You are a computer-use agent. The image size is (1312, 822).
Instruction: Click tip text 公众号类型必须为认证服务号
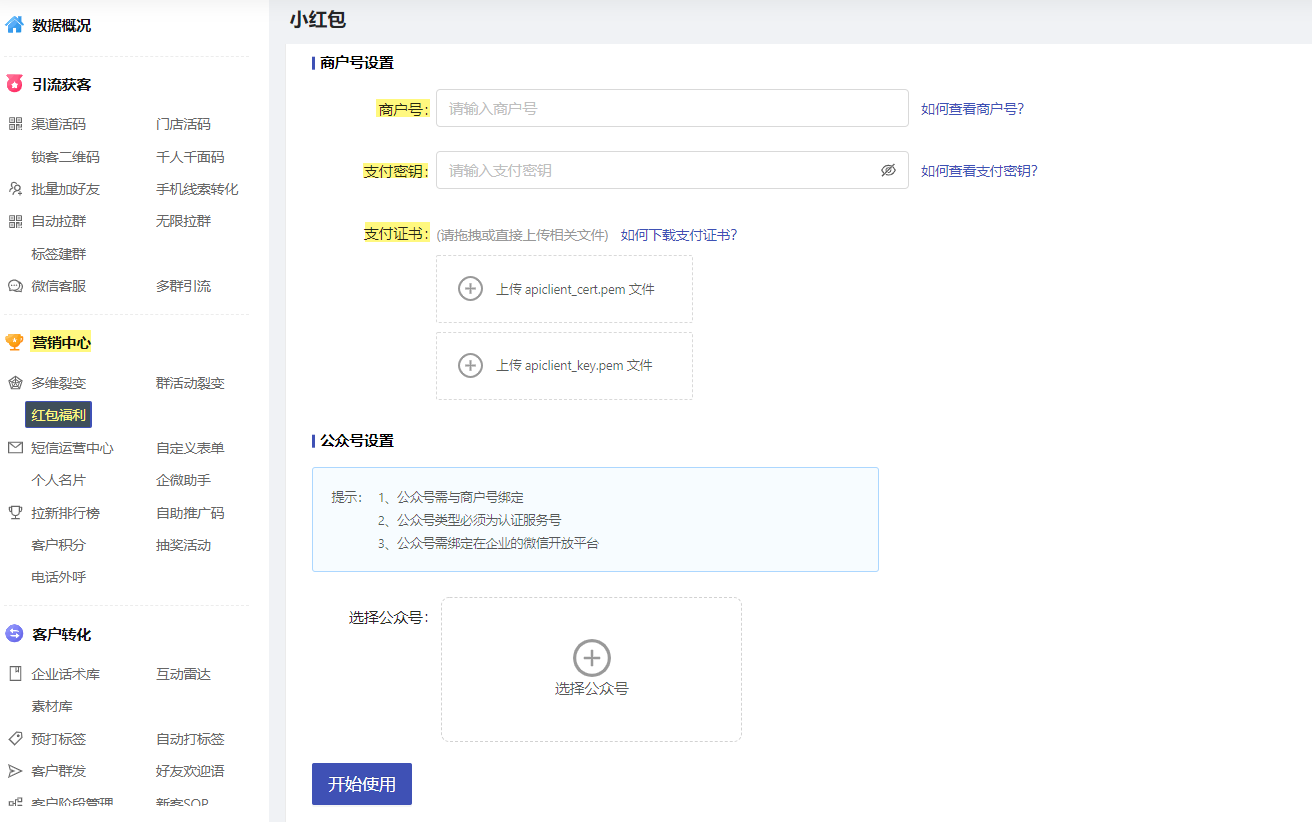tap(479, 520)
